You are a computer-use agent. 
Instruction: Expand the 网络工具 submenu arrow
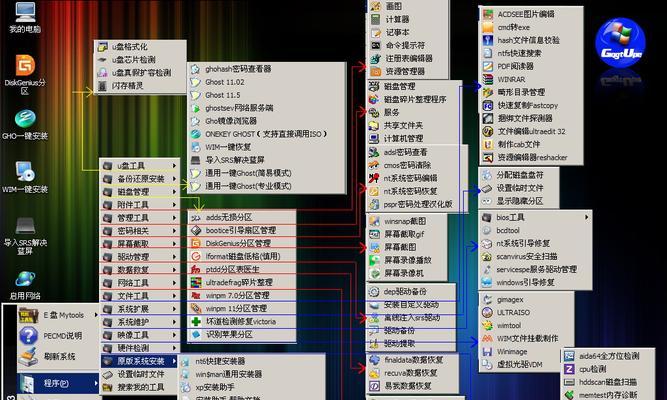pyautogui.click(x=174, y=283)
